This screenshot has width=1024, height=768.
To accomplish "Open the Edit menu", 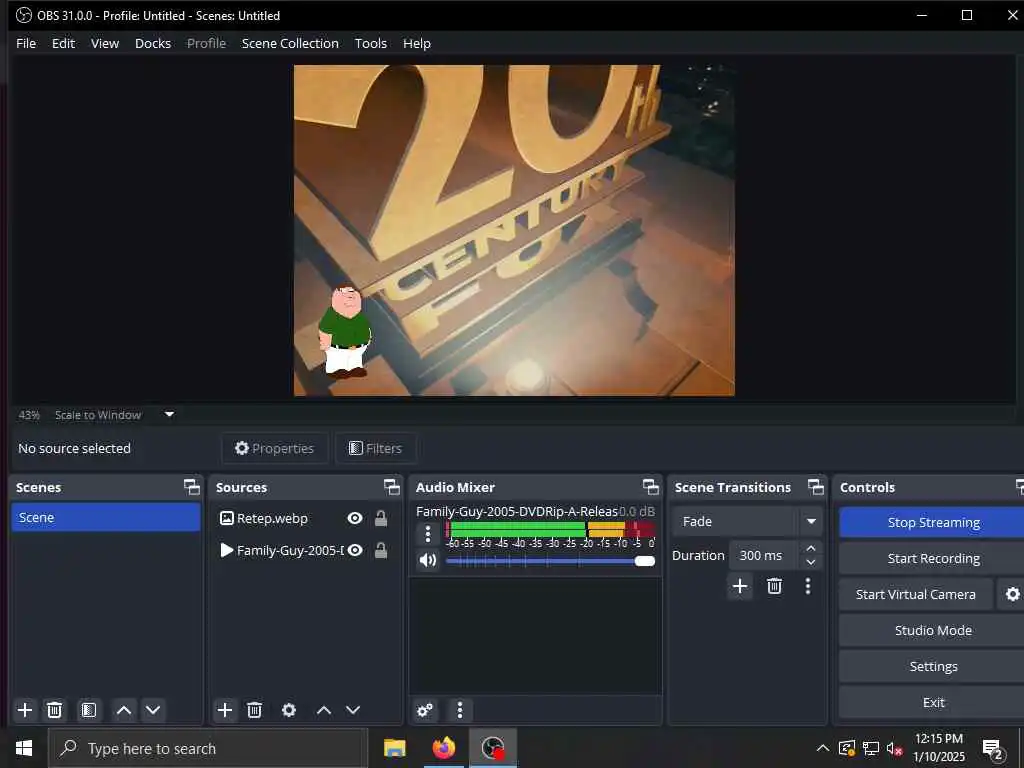I will coord(63,43).
